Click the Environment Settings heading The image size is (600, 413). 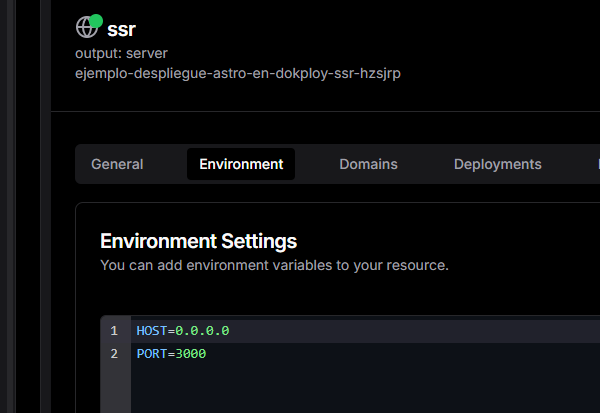[x=199, y=241]
